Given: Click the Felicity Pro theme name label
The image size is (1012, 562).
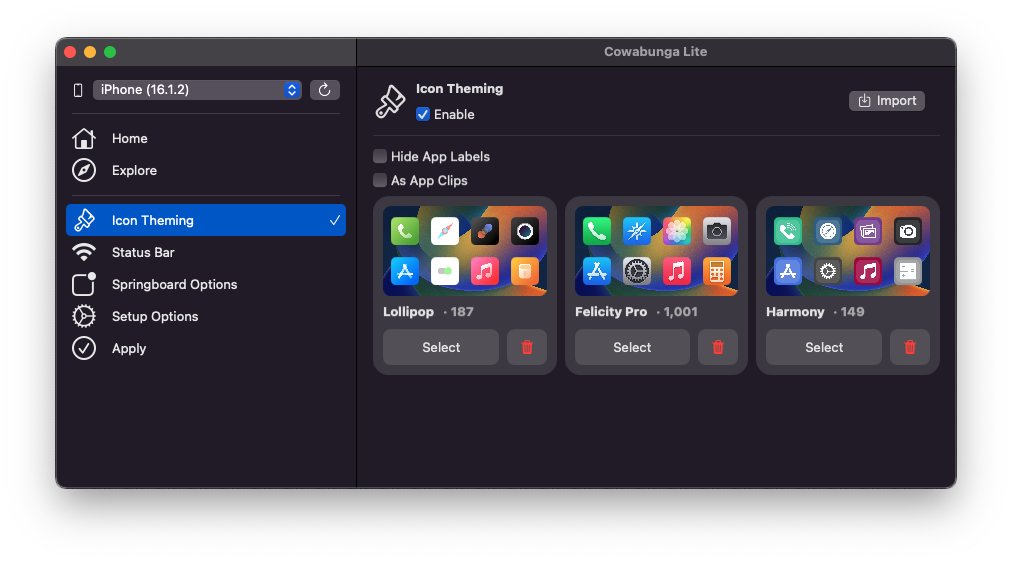Looking at the screenshot, I should (x=611, y=312).
